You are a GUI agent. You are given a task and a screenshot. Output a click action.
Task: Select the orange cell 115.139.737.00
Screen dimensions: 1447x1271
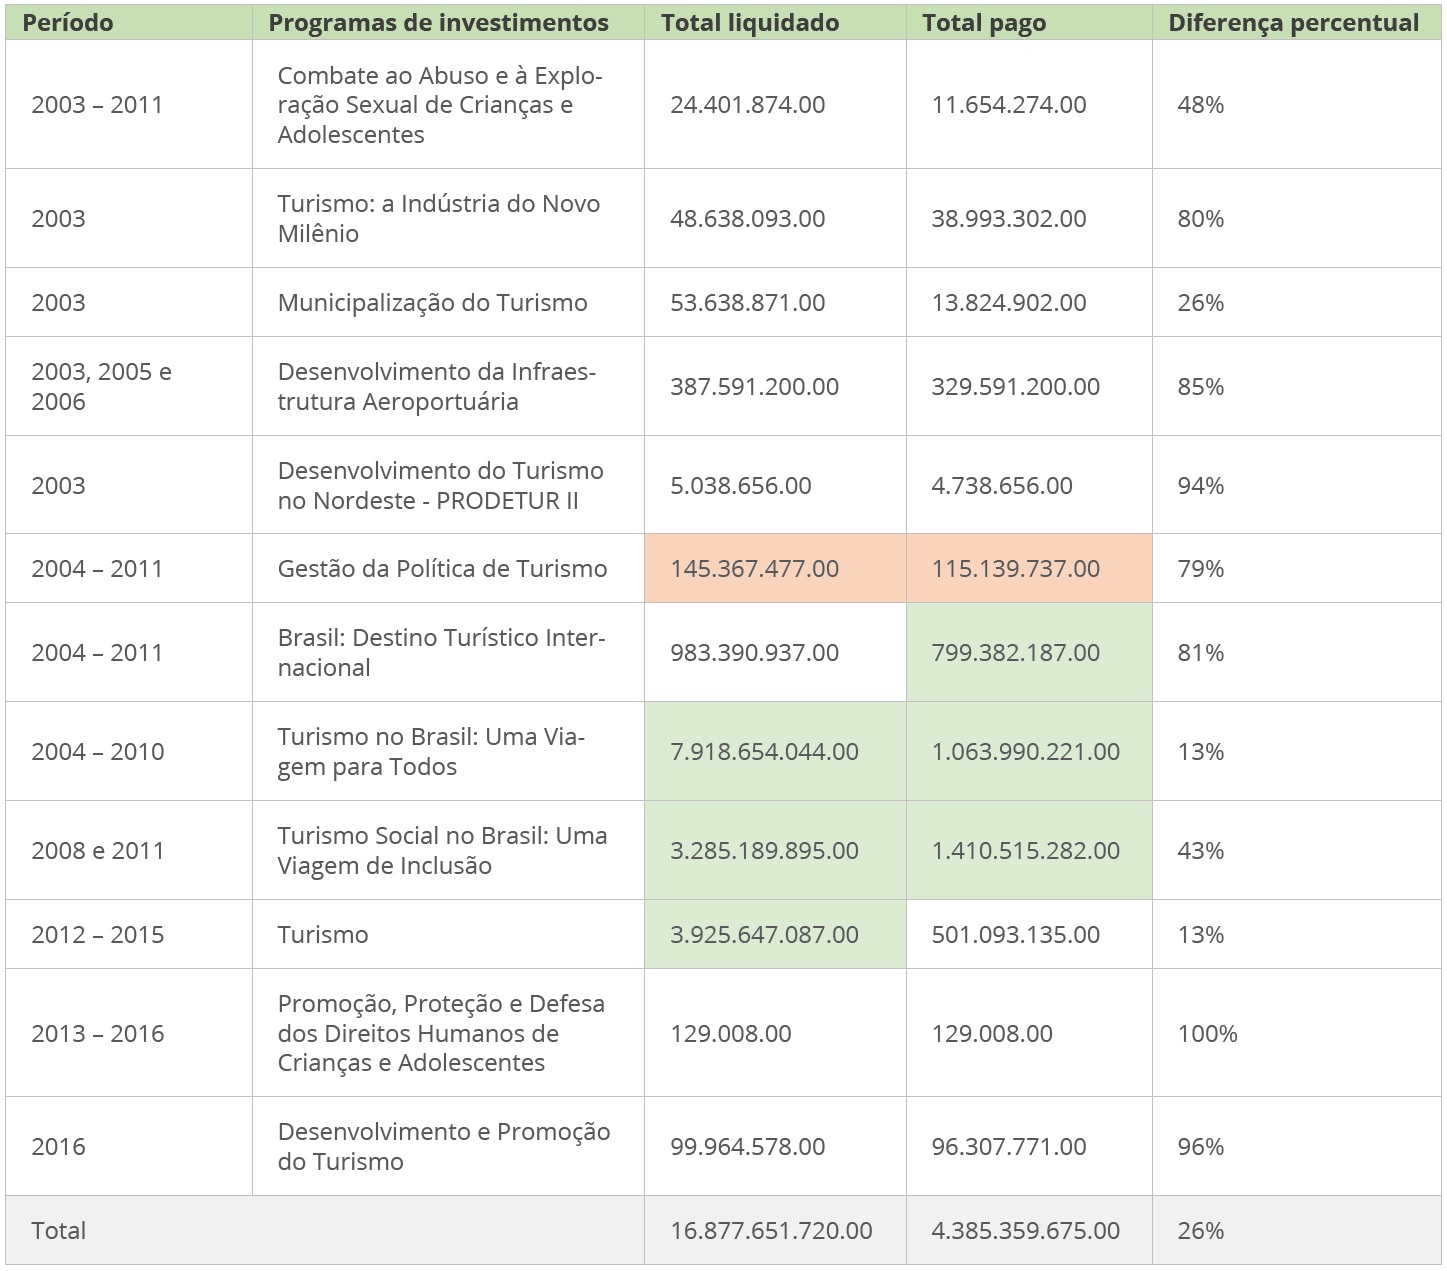pyautogui.click(x=1016, y=569)
